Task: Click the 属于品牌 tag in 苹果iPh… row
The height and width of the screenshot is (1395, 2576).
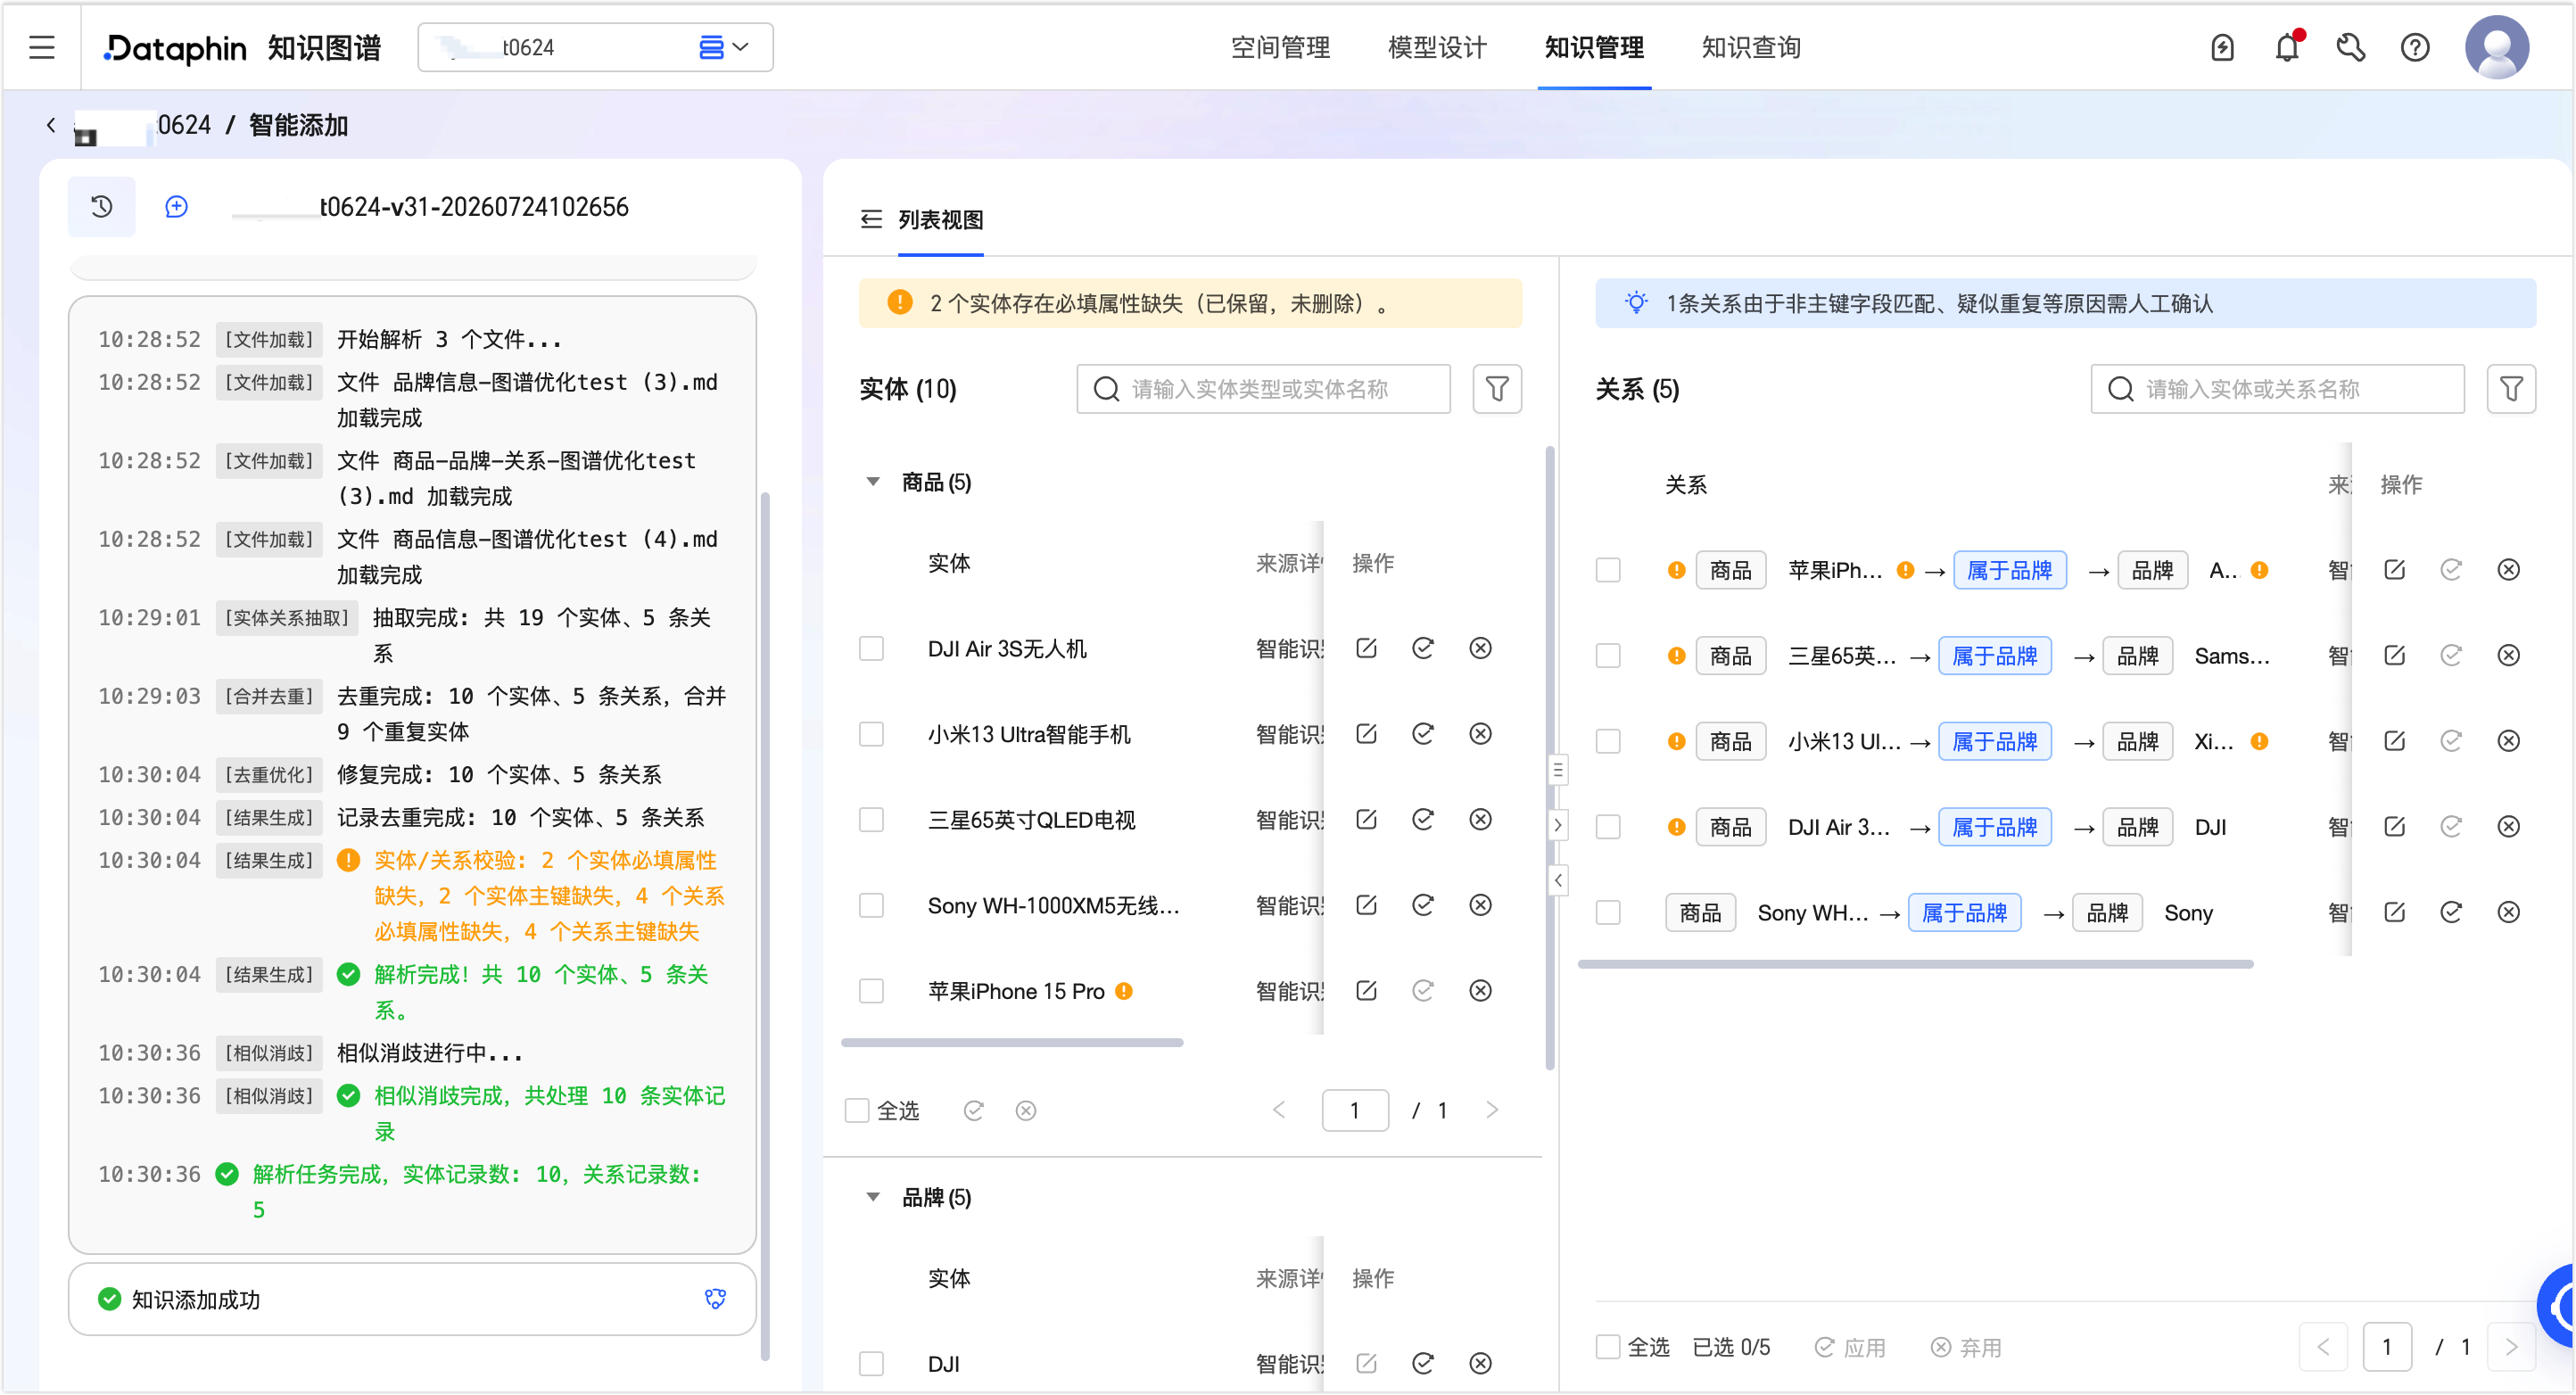Action: coord(2009,570)
